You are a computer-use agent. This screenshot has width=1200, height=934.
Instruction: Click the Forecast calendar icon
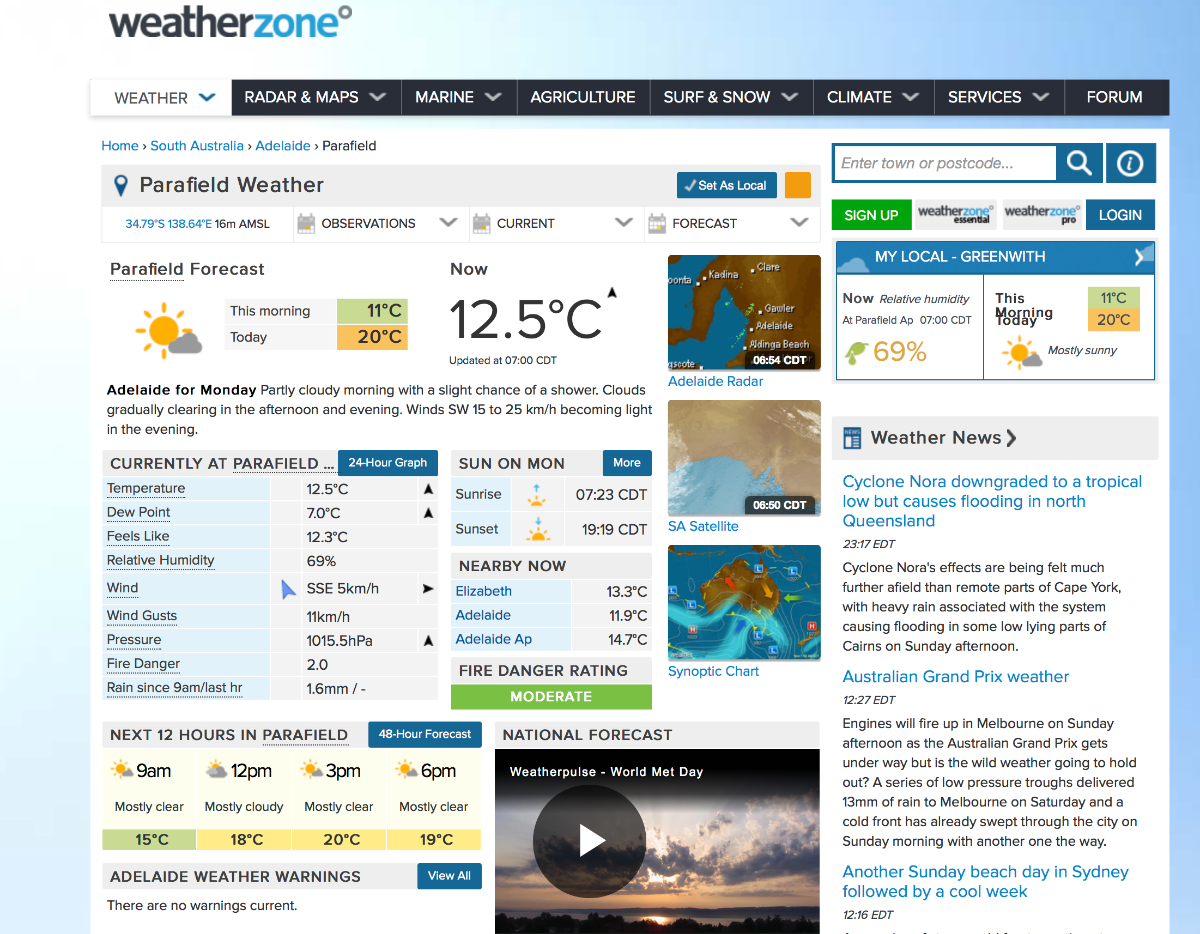pyautogui.click(x=657, y=223)
